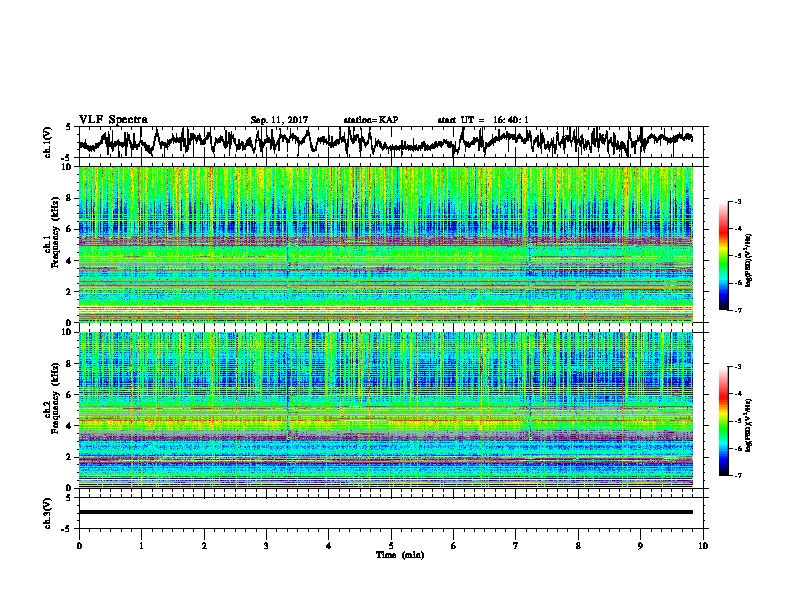The image size is (792, 612).
Task: Click tick label "10" on the Time axis
Action: pos(703,546)
